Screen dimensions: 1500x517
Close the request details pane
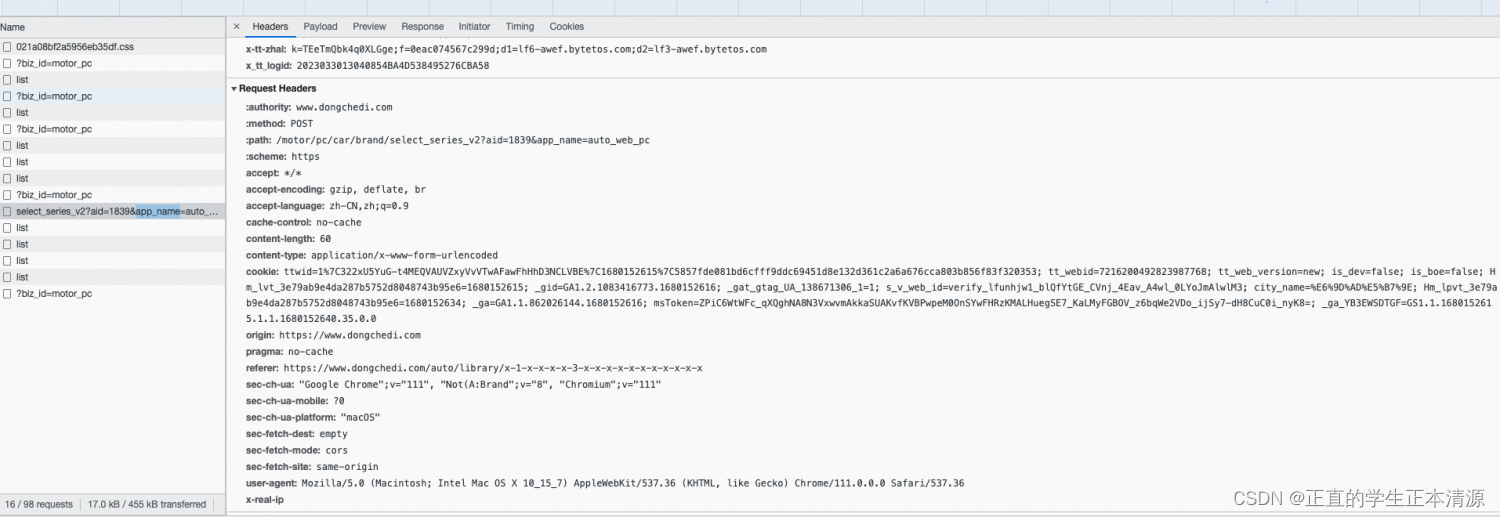[x=236, y=27]
